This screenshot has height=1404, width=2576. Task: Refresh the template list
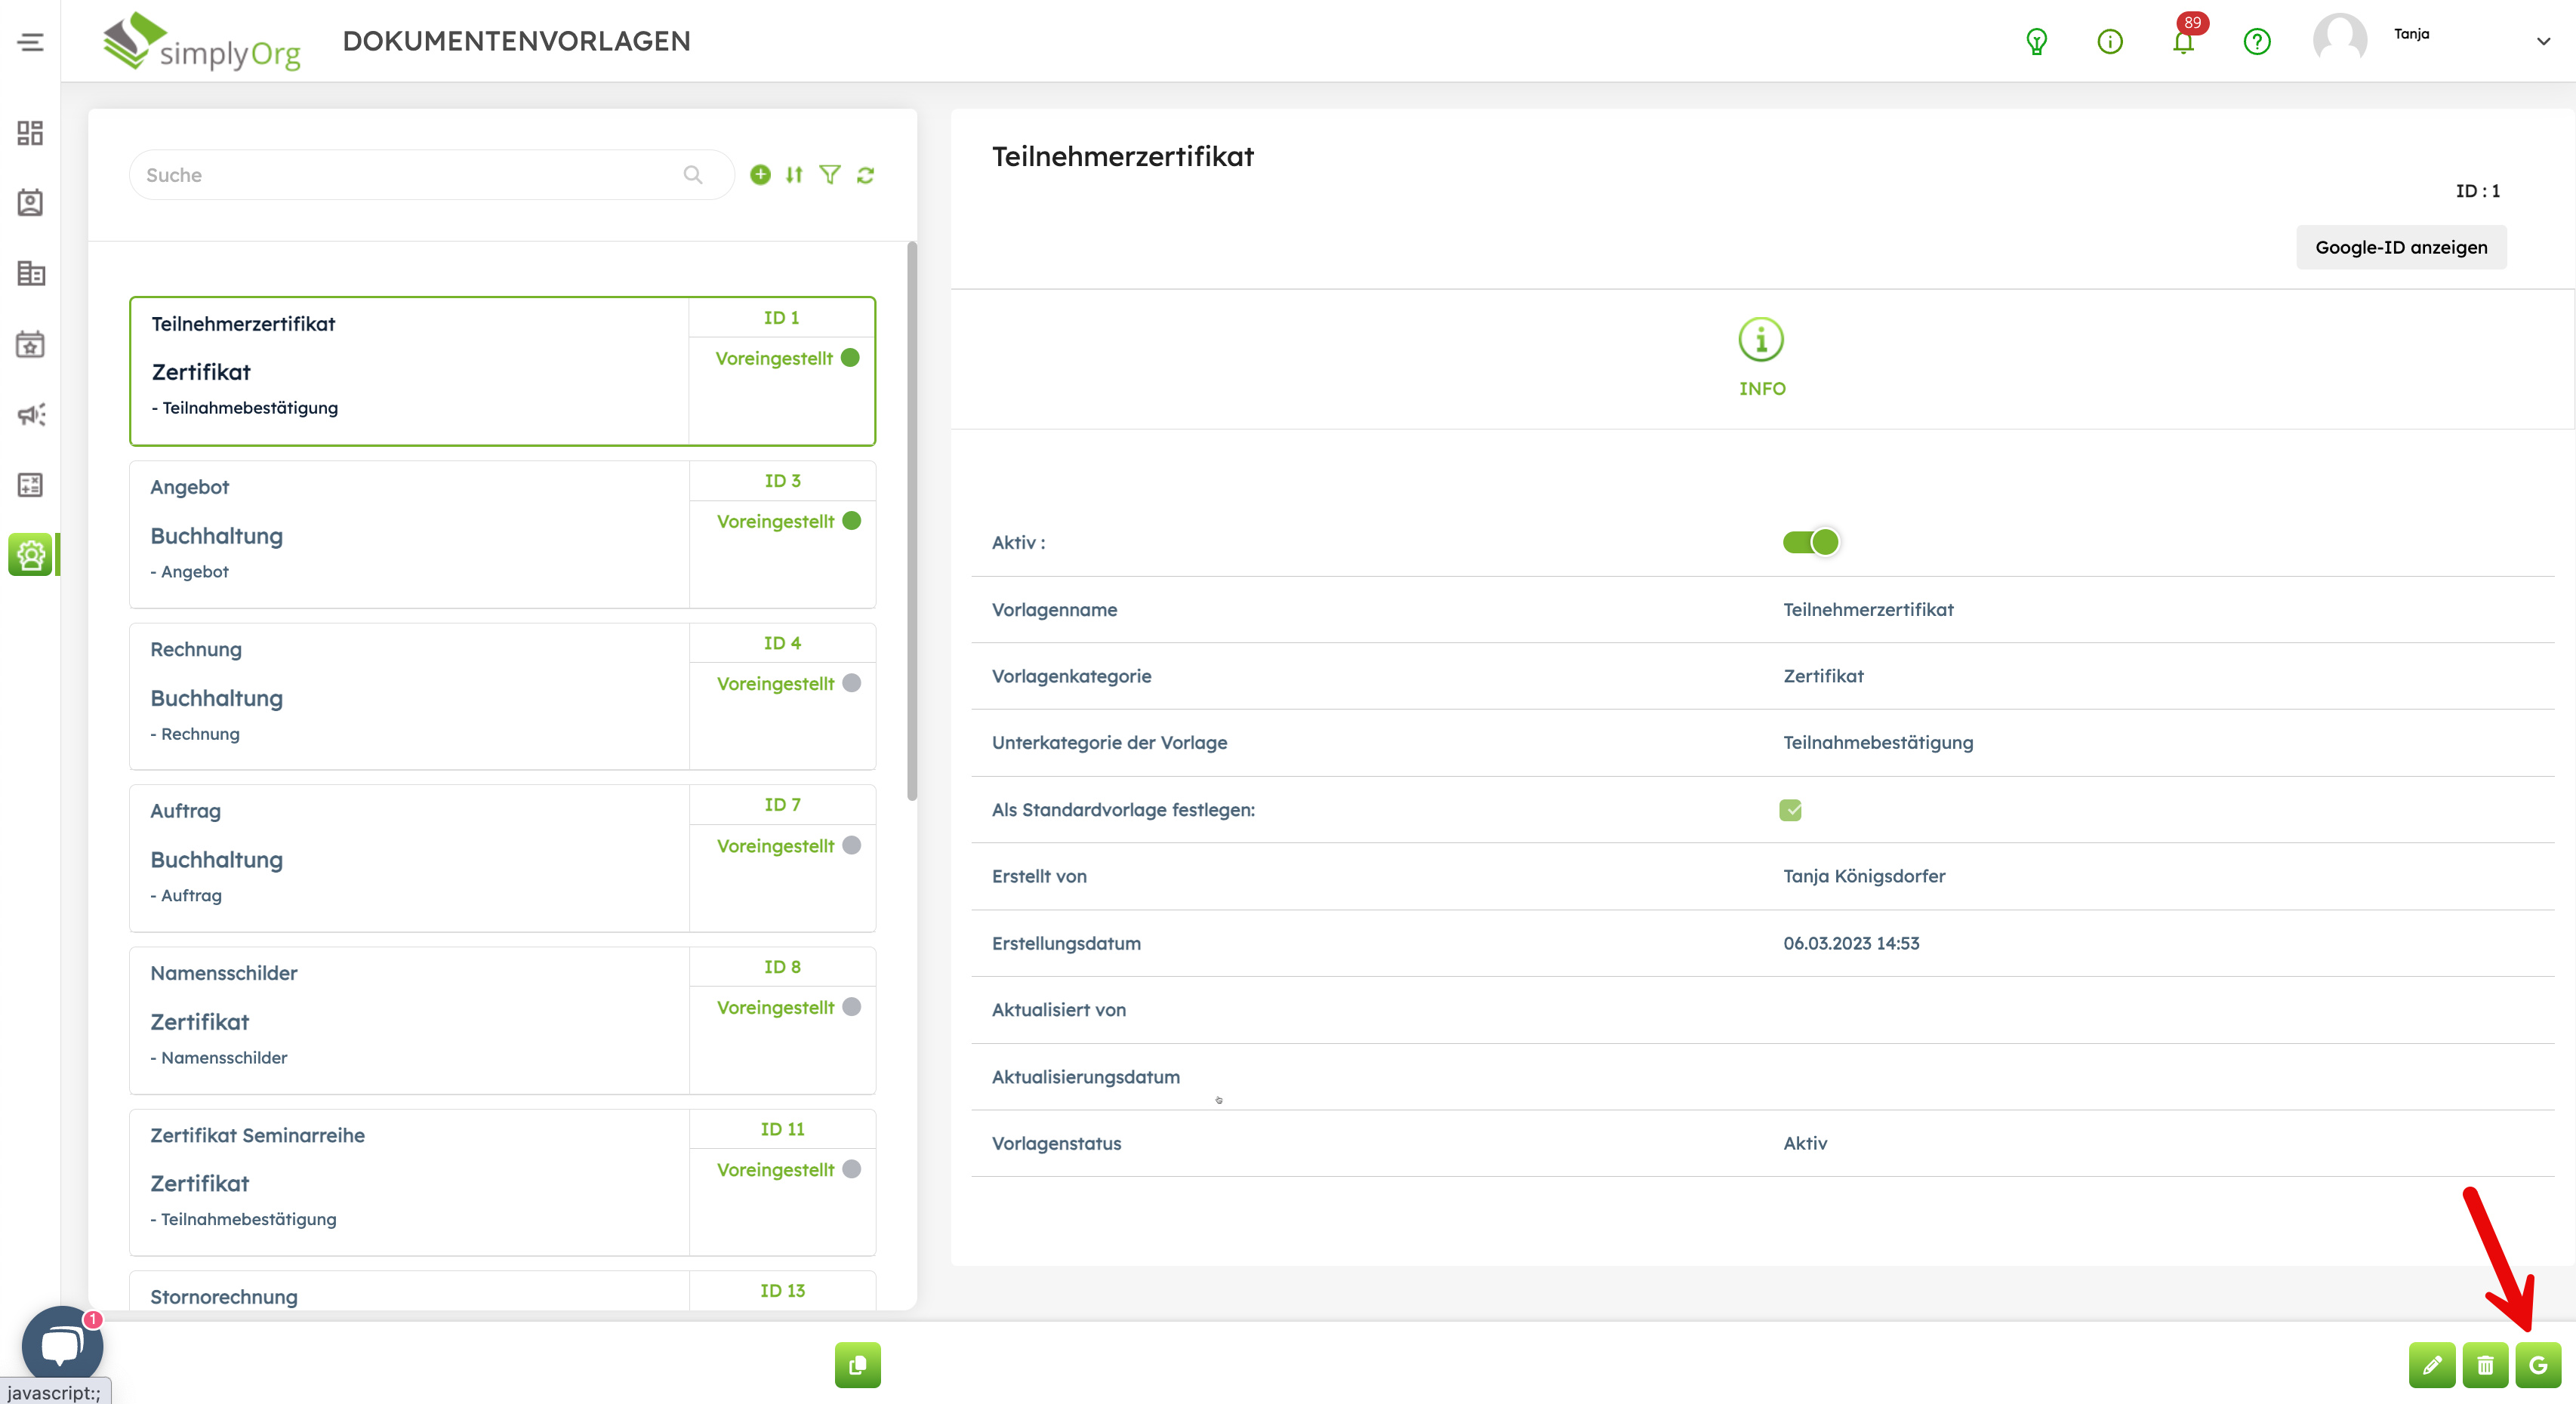pyautogui.click(x=866, y=175)
